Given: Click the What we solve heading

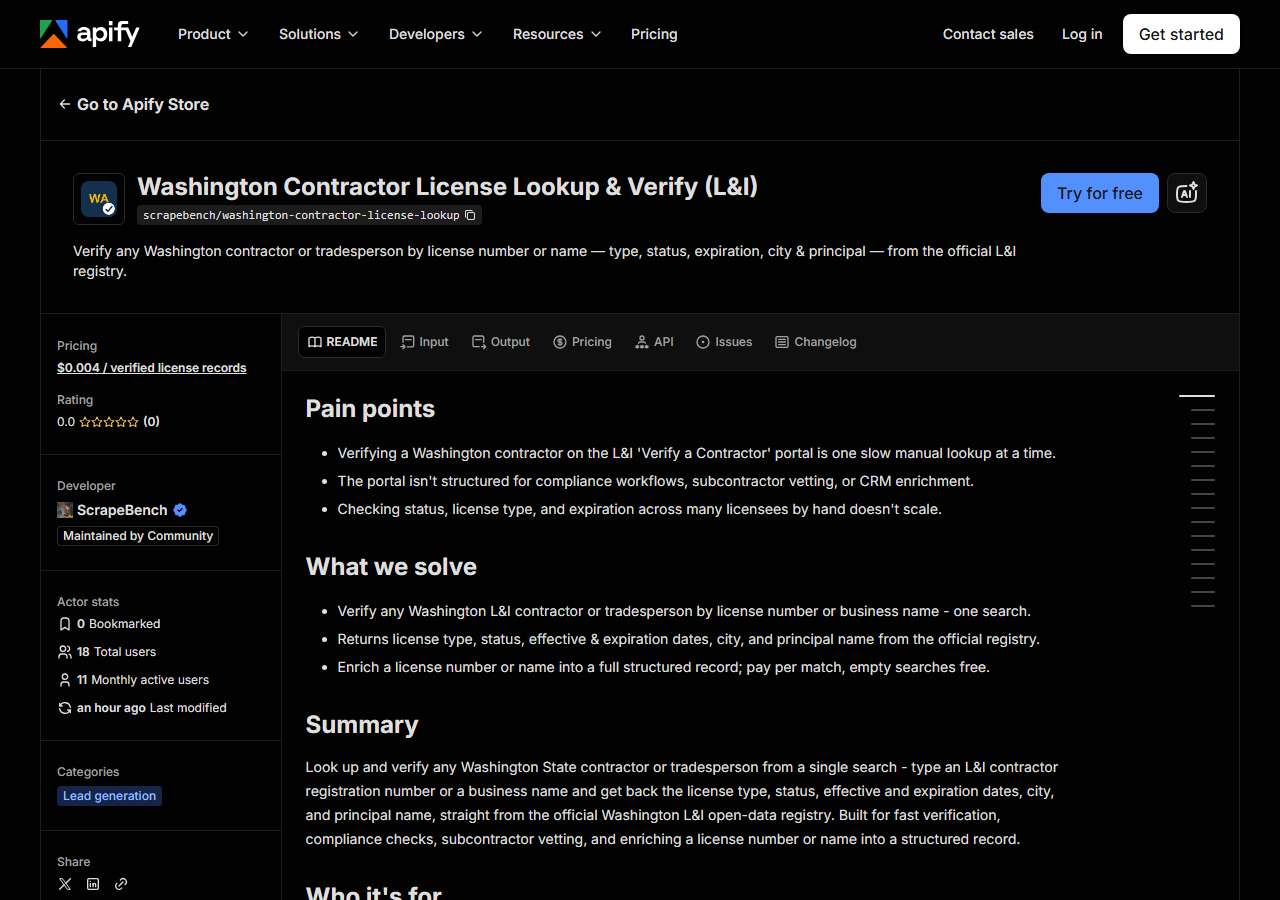Looking at the screenshot, I should click(391, 567).
